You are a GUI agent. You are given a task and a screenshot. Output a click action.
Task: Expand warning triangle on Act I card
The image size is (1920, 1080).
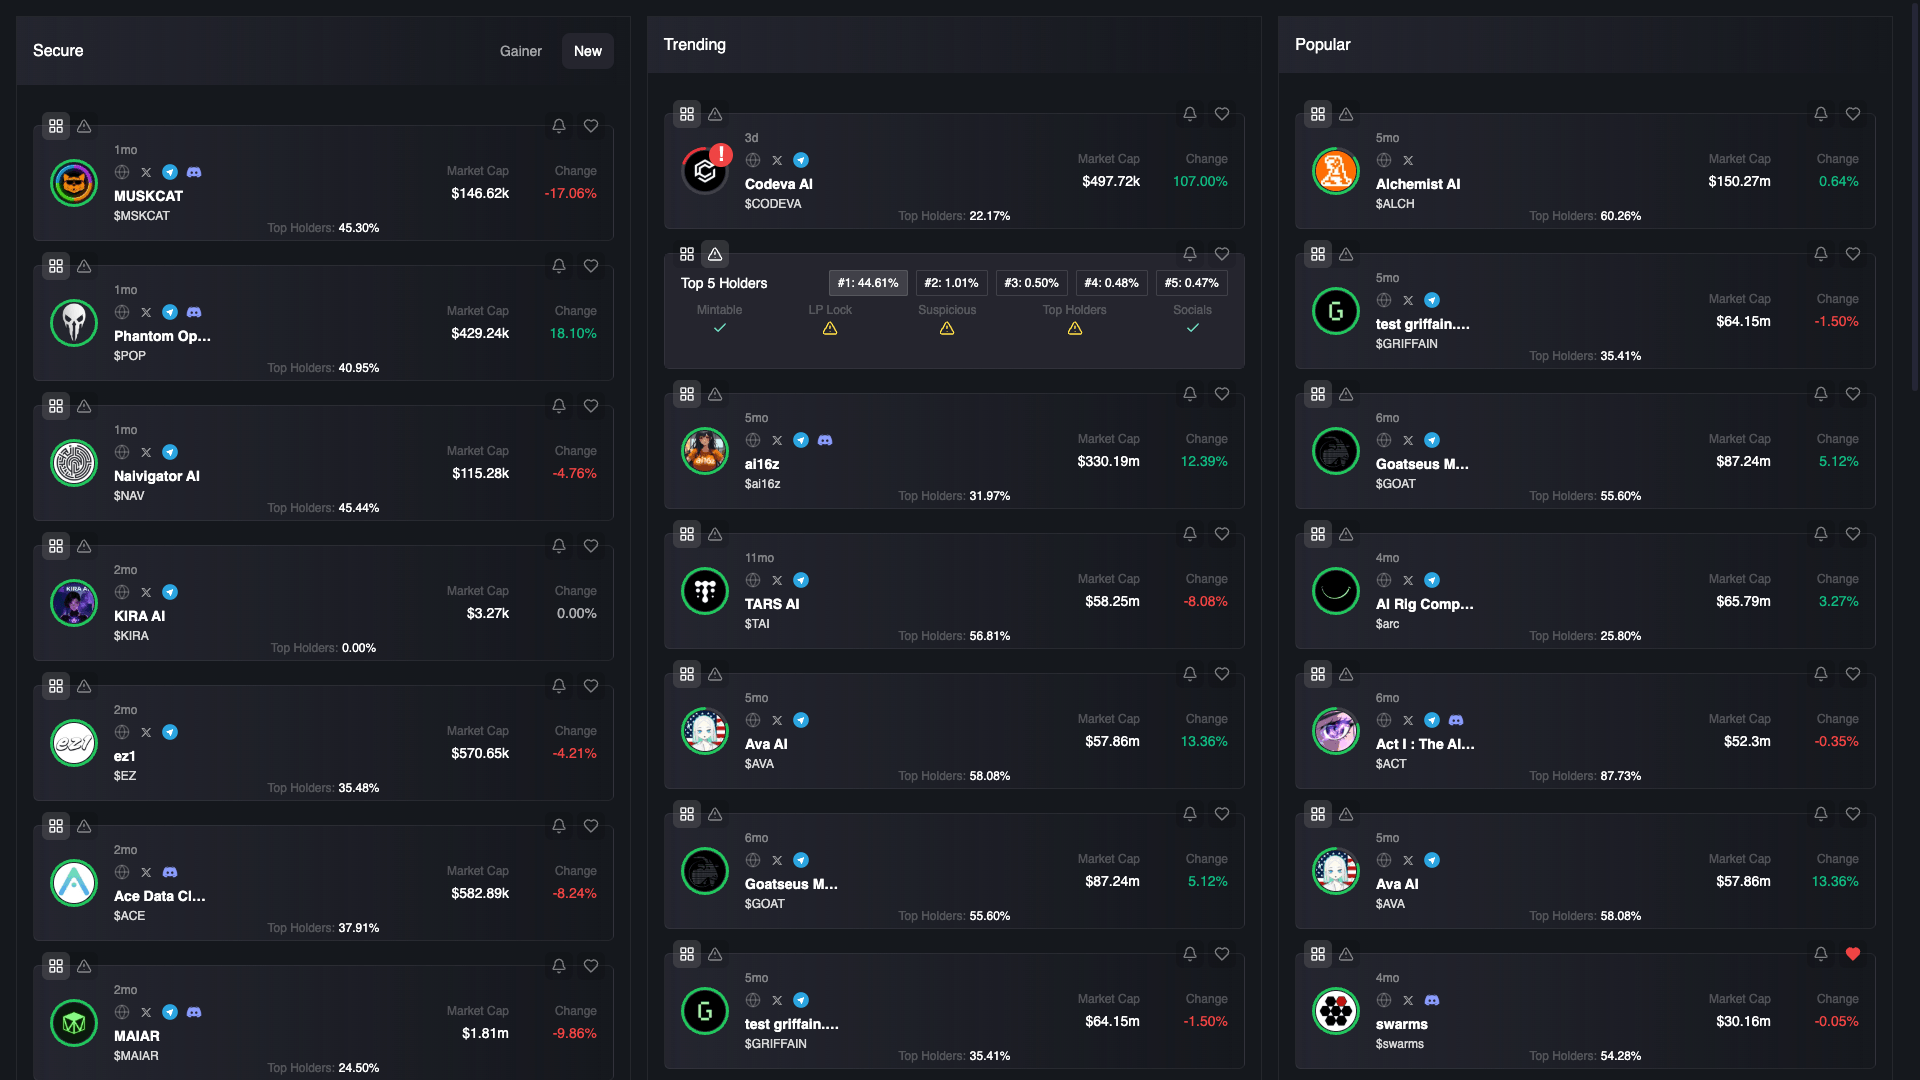coord(1346,674)
